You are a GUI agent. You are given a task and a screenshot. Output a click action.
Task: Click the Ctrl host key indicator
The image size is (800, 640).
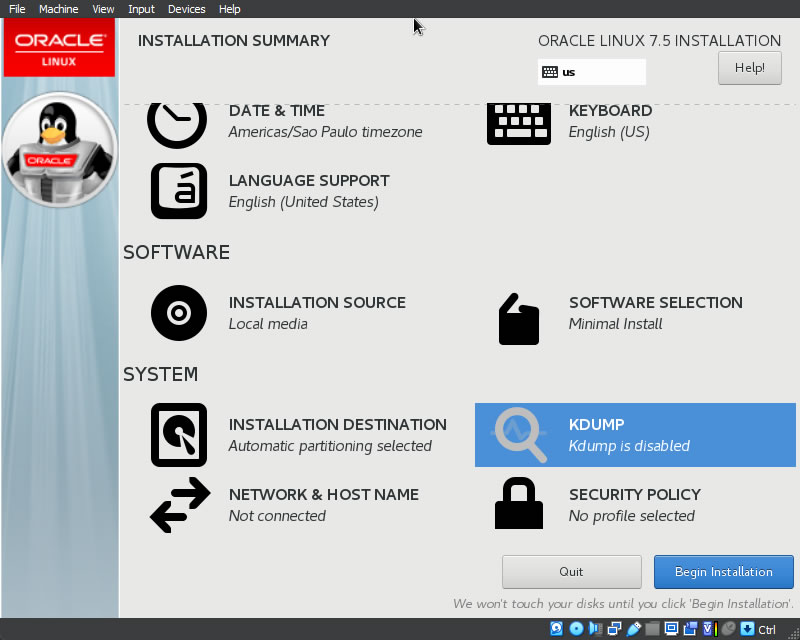(x=767, y=629)
